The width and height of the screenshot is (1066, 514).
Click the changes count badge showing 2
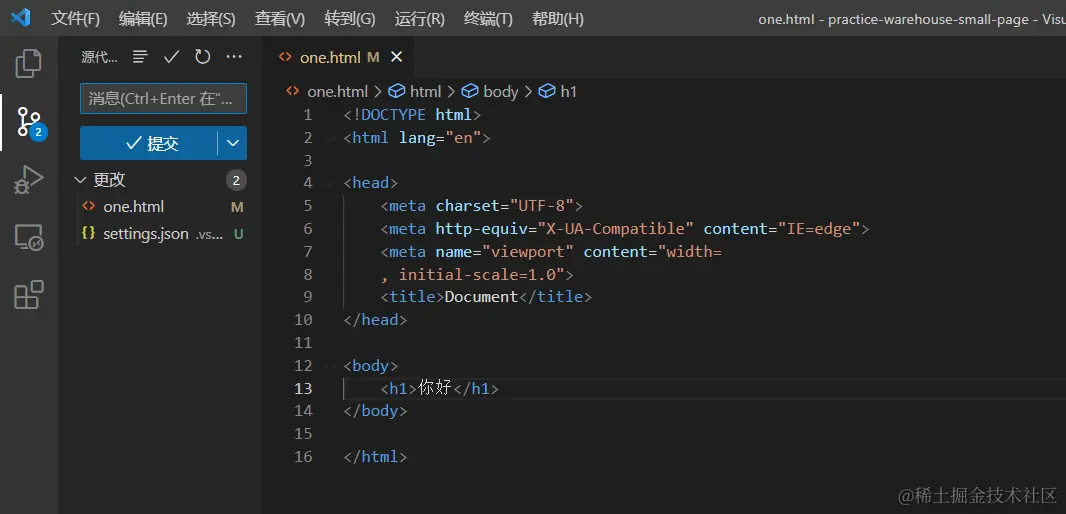pos(236,180)
